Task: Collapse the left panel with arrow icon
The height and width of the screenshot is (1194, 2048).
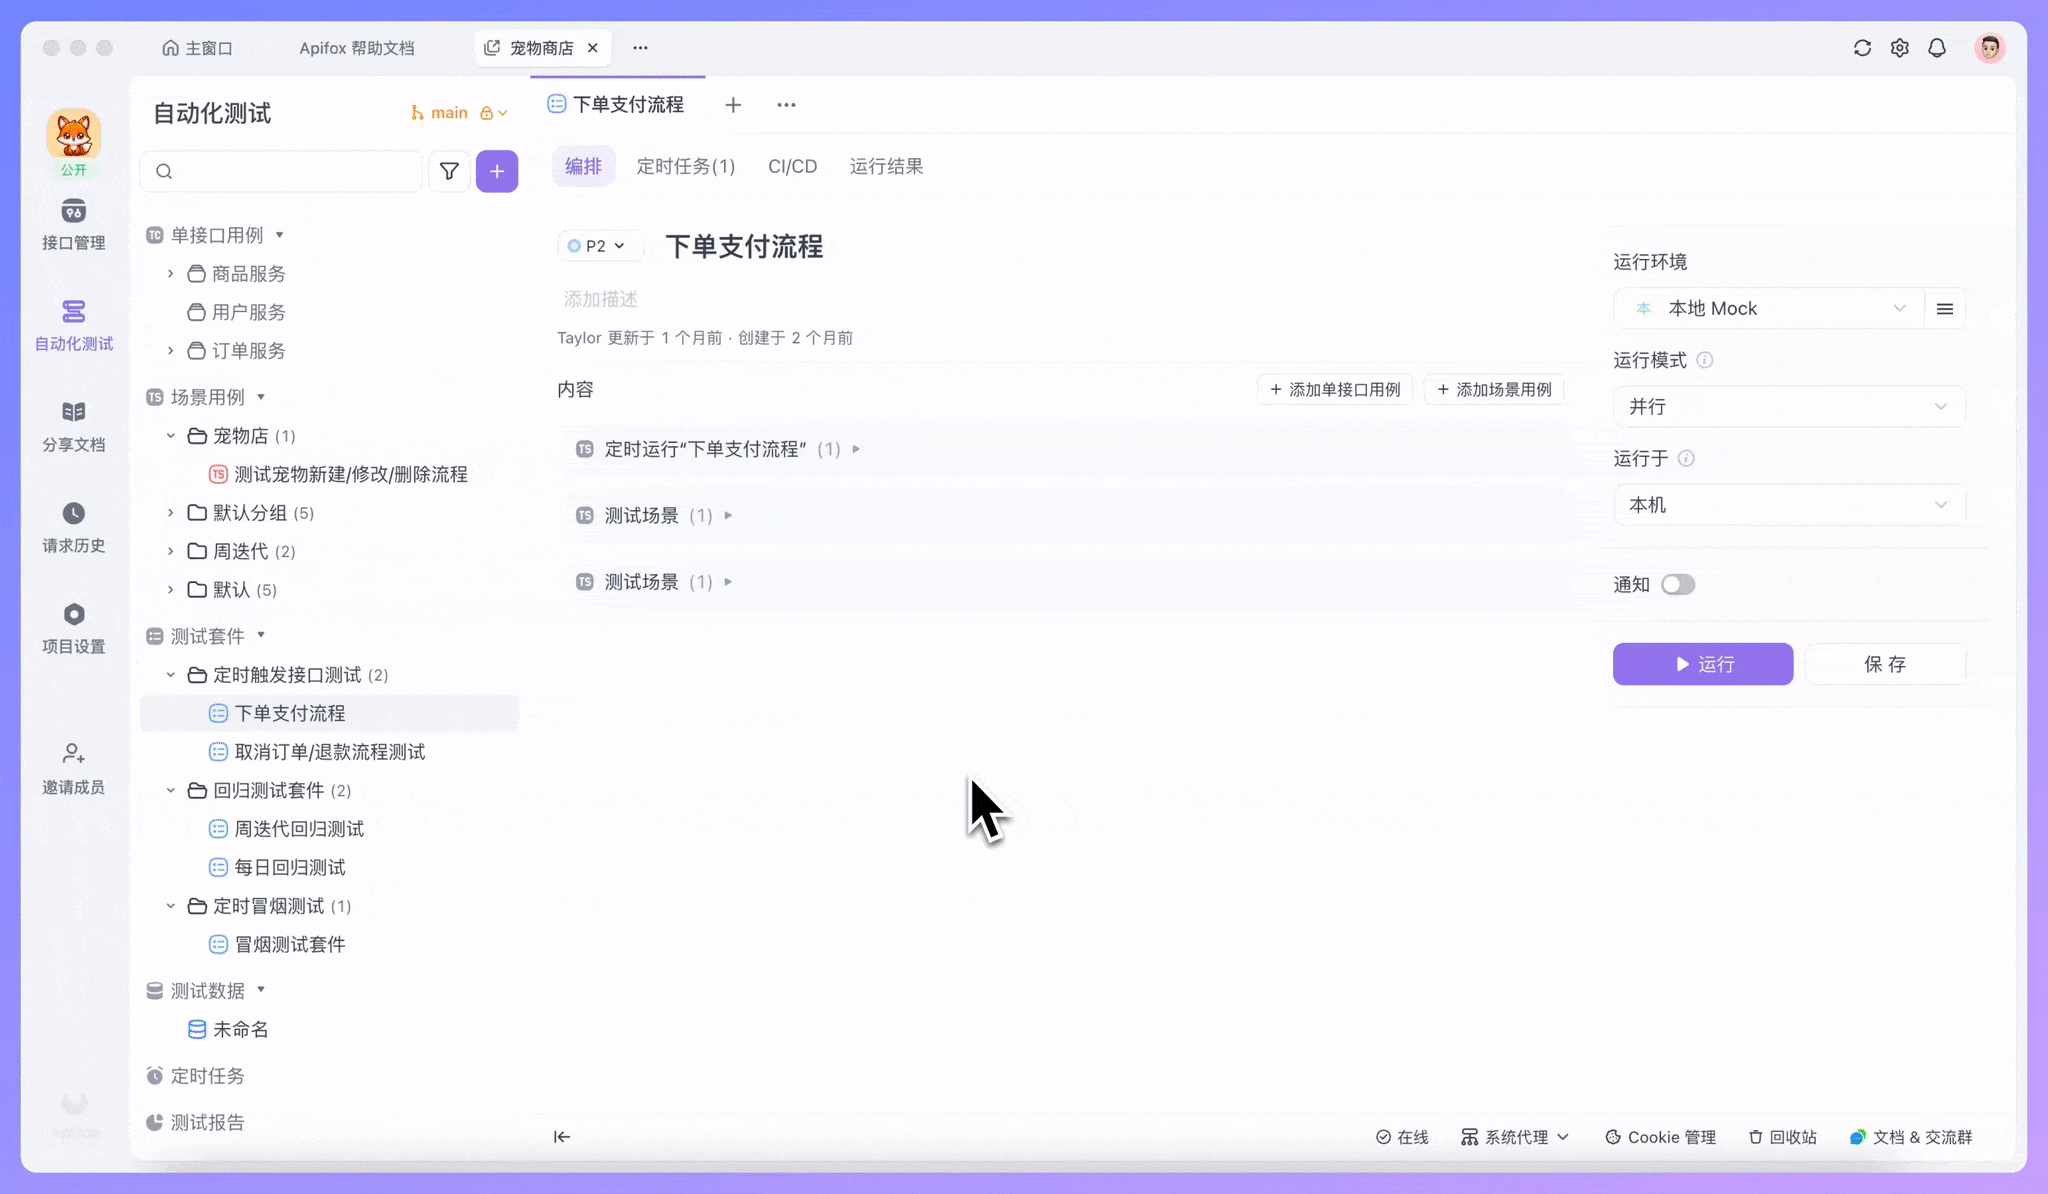Action: pos(561,1137)
